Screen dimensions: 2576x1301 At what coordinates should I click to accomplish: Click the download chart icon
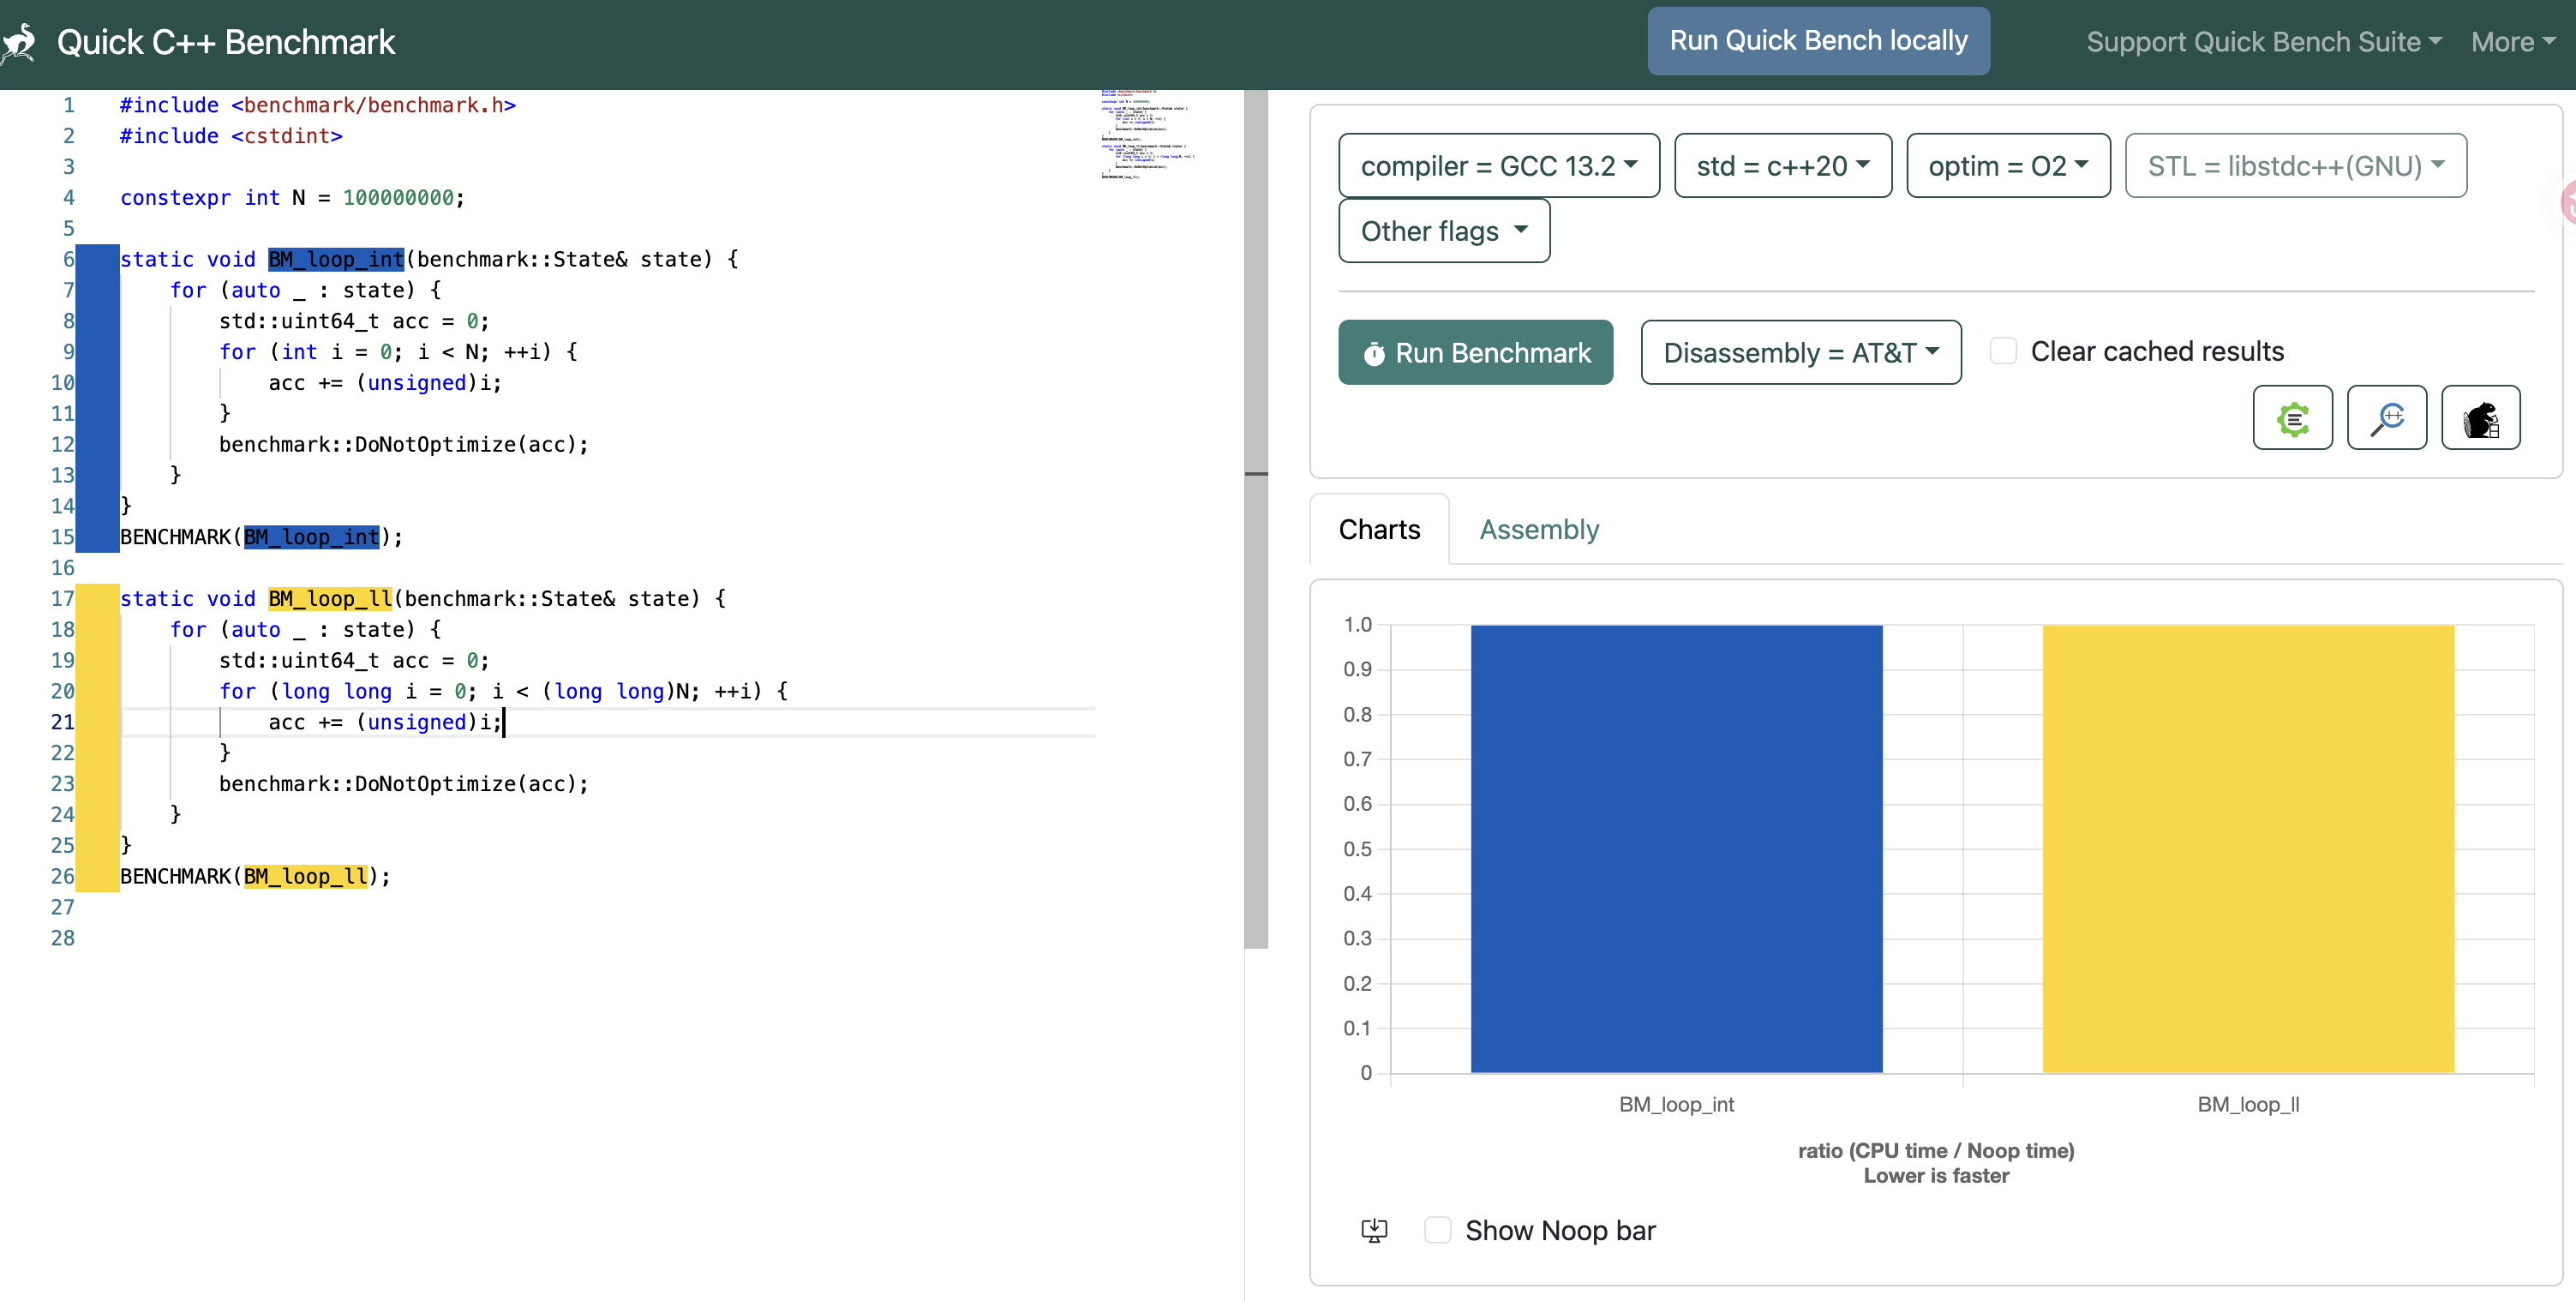click(1374, 1230)
